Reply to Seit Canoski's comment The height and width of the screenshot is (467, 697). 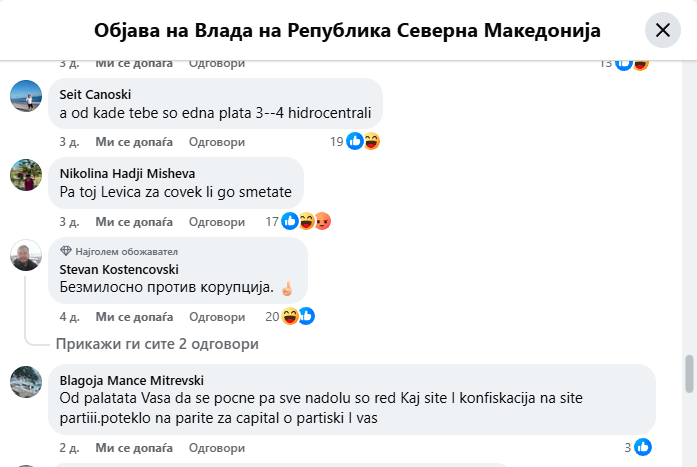(x=217, y=142)
